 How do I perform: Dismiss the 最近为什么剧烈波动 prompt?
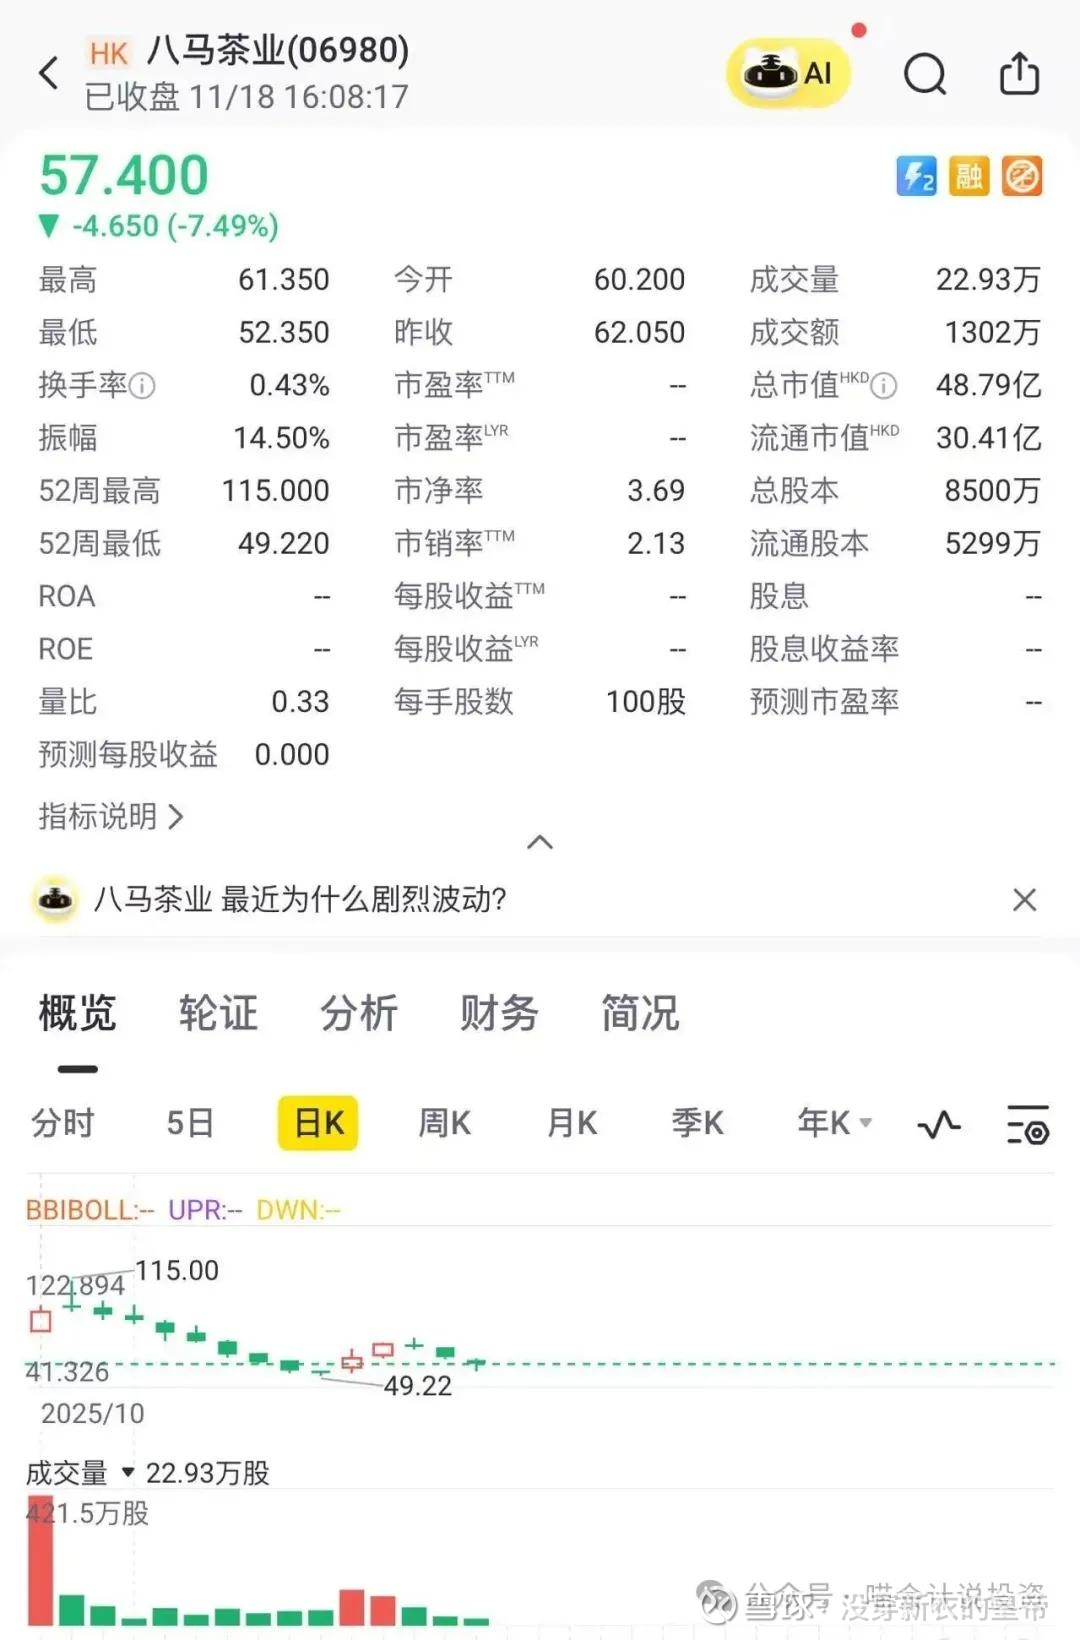(x=1024, y=900)
